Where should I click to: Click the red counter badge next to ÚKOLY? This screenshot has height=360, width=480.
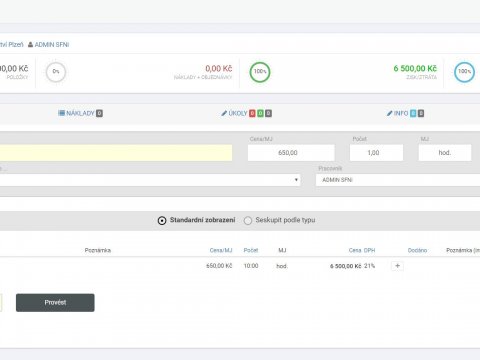point(252,113)
